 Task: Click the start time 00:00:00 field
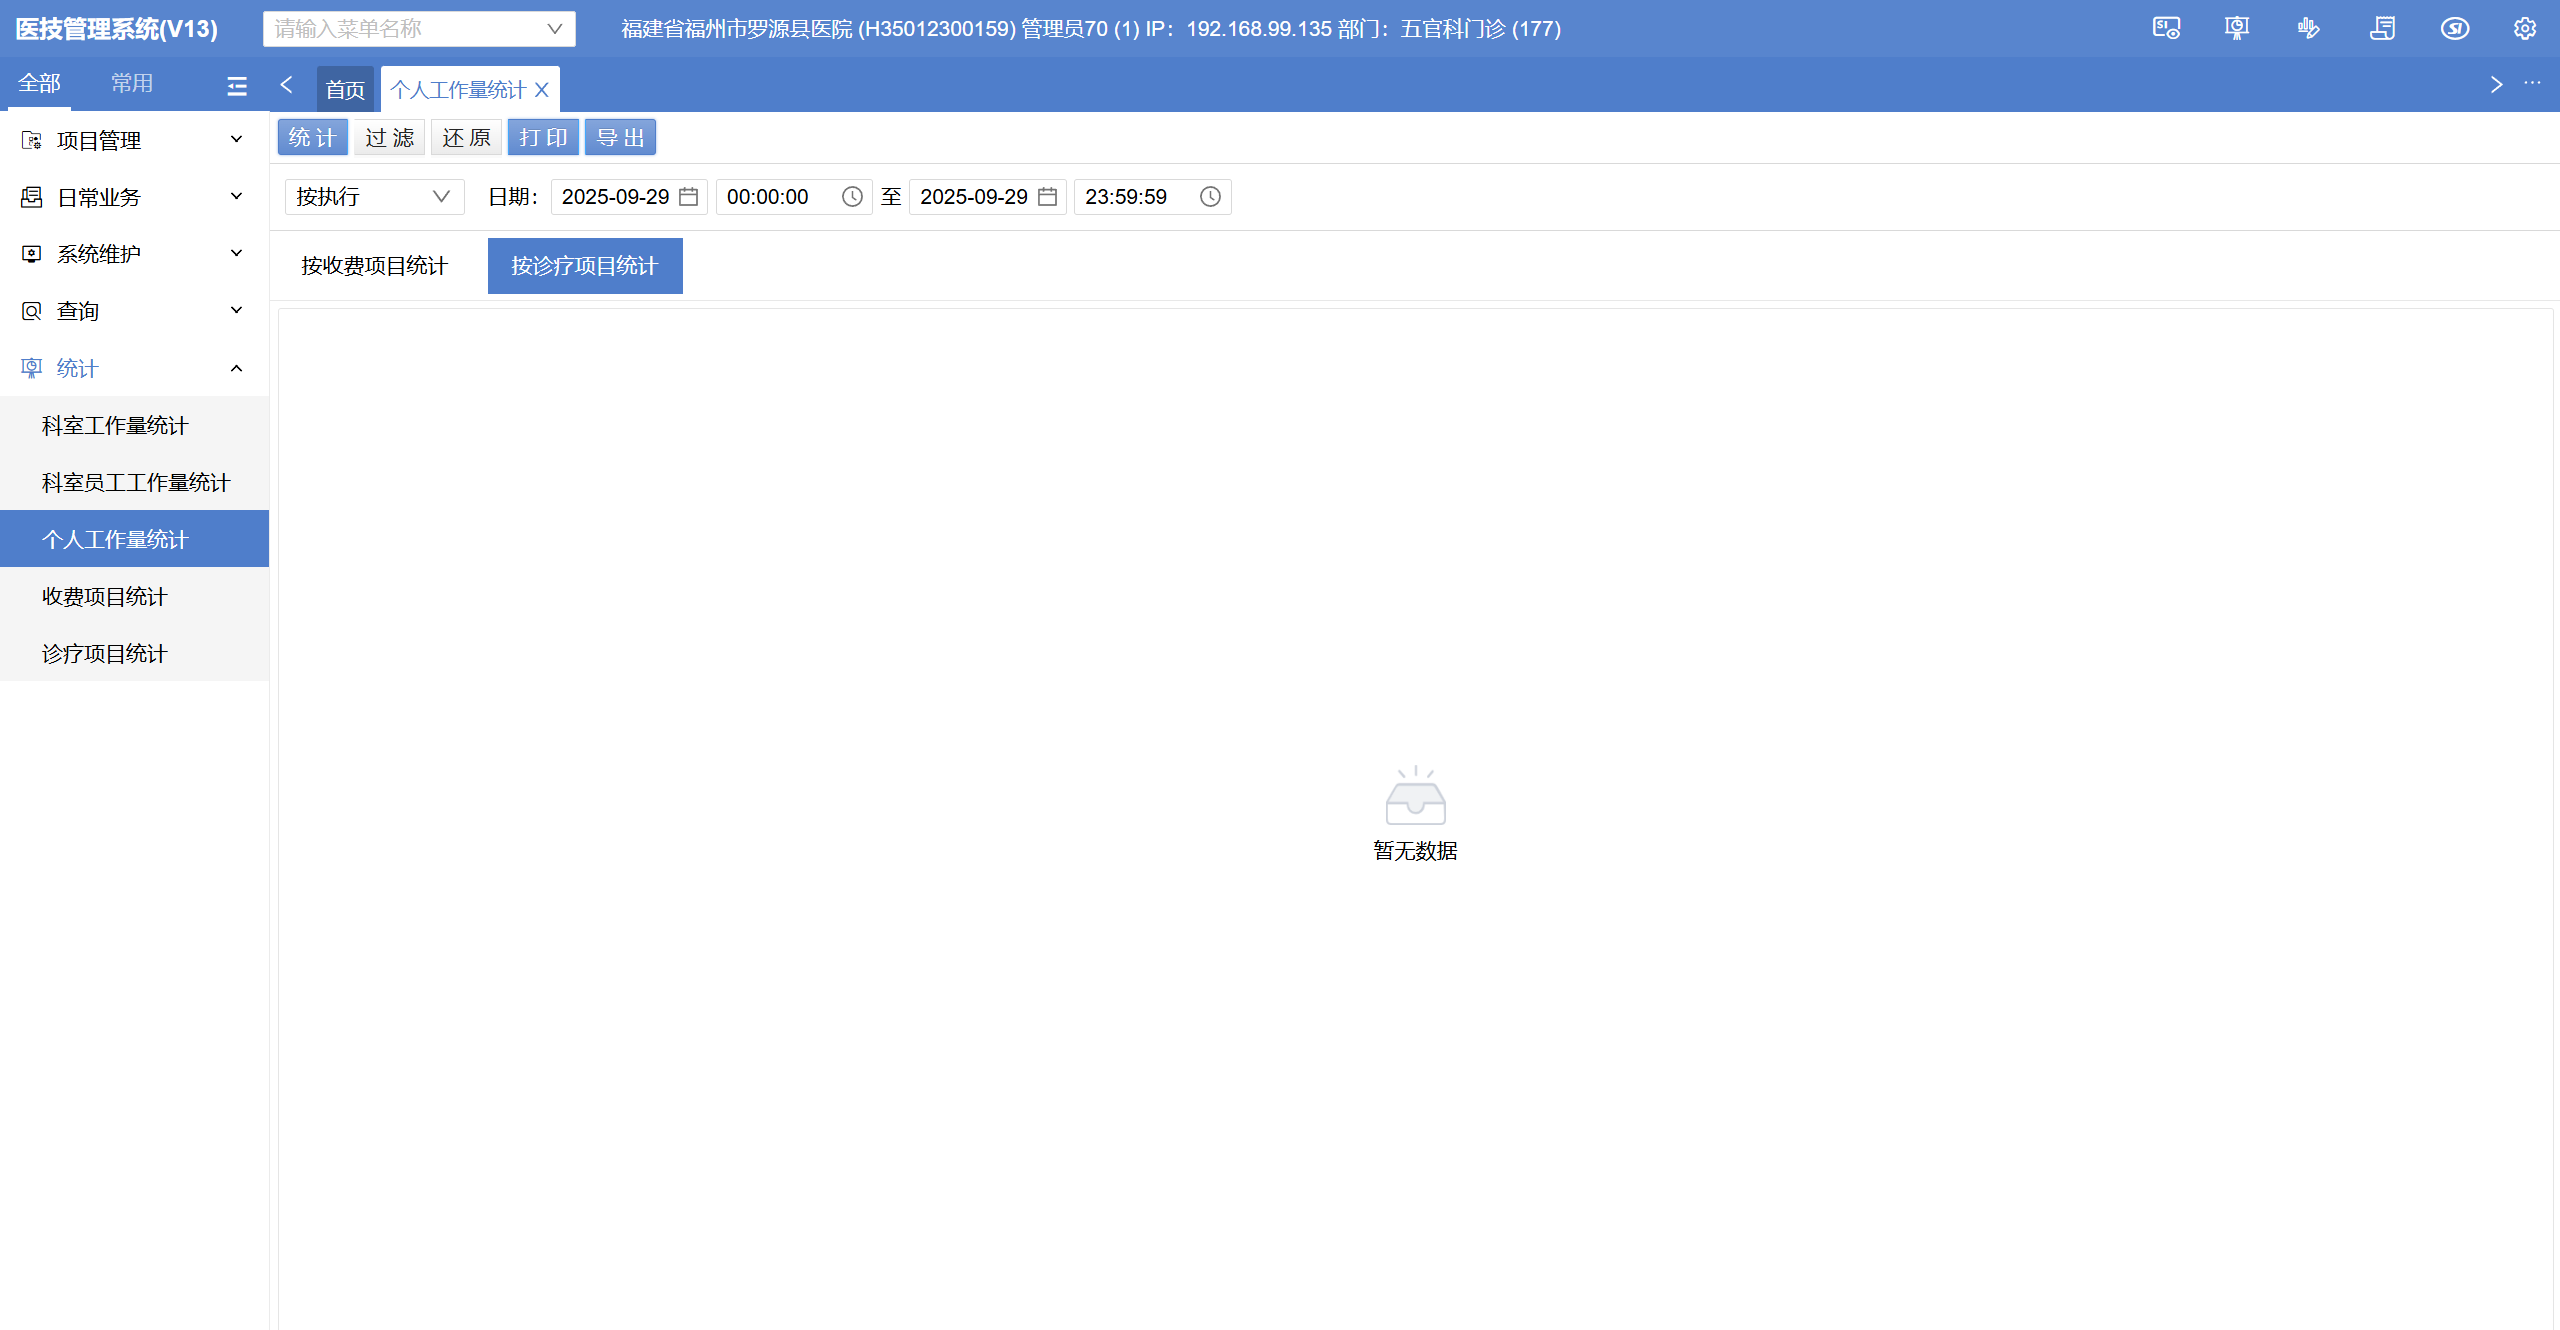[x=780, y=197]
